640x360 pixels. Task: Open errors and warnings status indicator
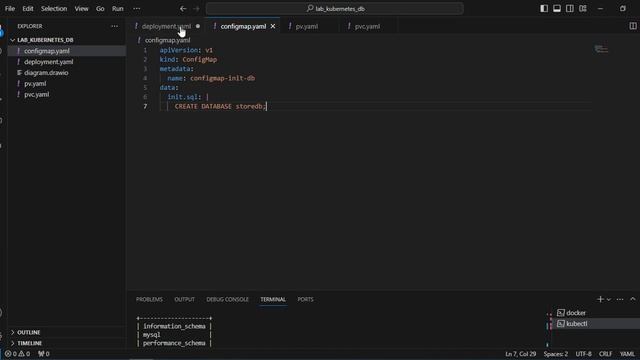tap(17, 354)
